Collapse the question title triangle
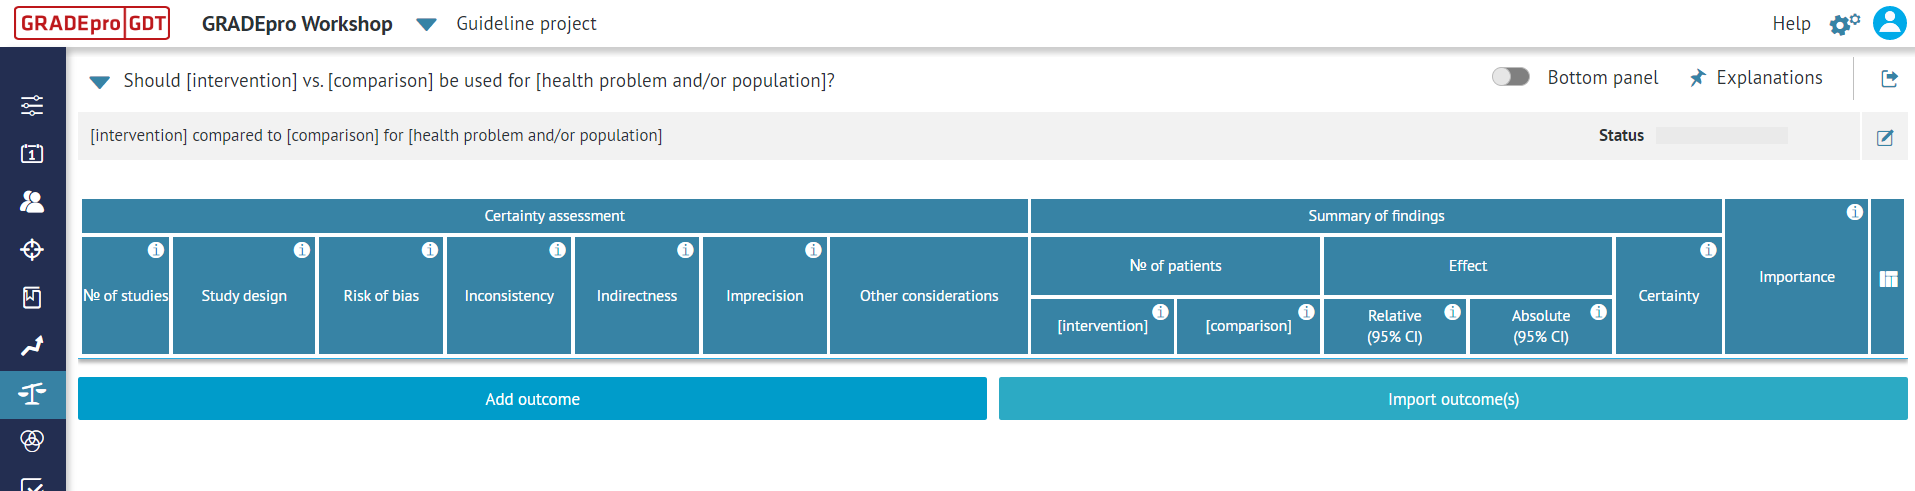 pyautogui.click(x=100, y=82)
